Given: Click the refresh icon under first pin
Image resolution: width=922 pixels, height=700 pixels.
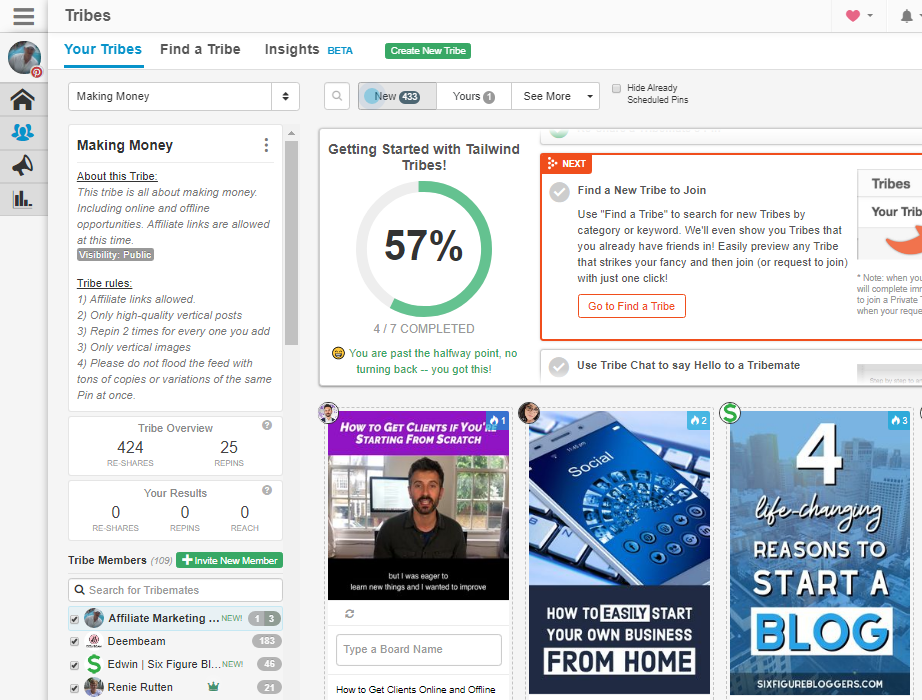Looking at the screenshot, I should tap(349, 614).
